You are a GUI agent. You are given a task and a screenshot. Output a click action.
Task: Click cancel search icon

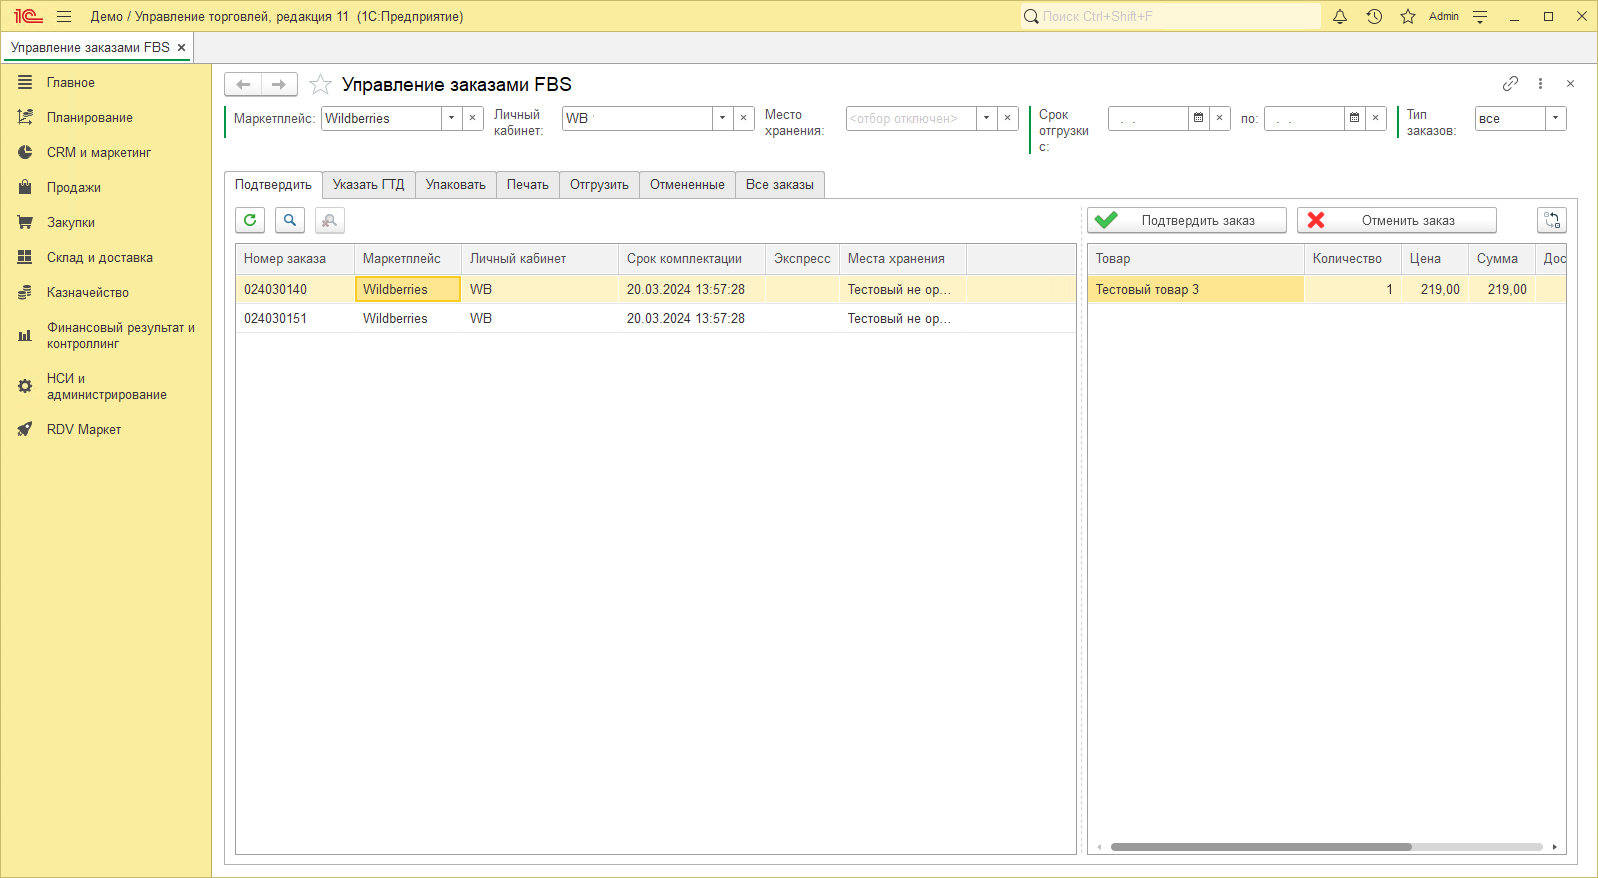tap(329, 220)
